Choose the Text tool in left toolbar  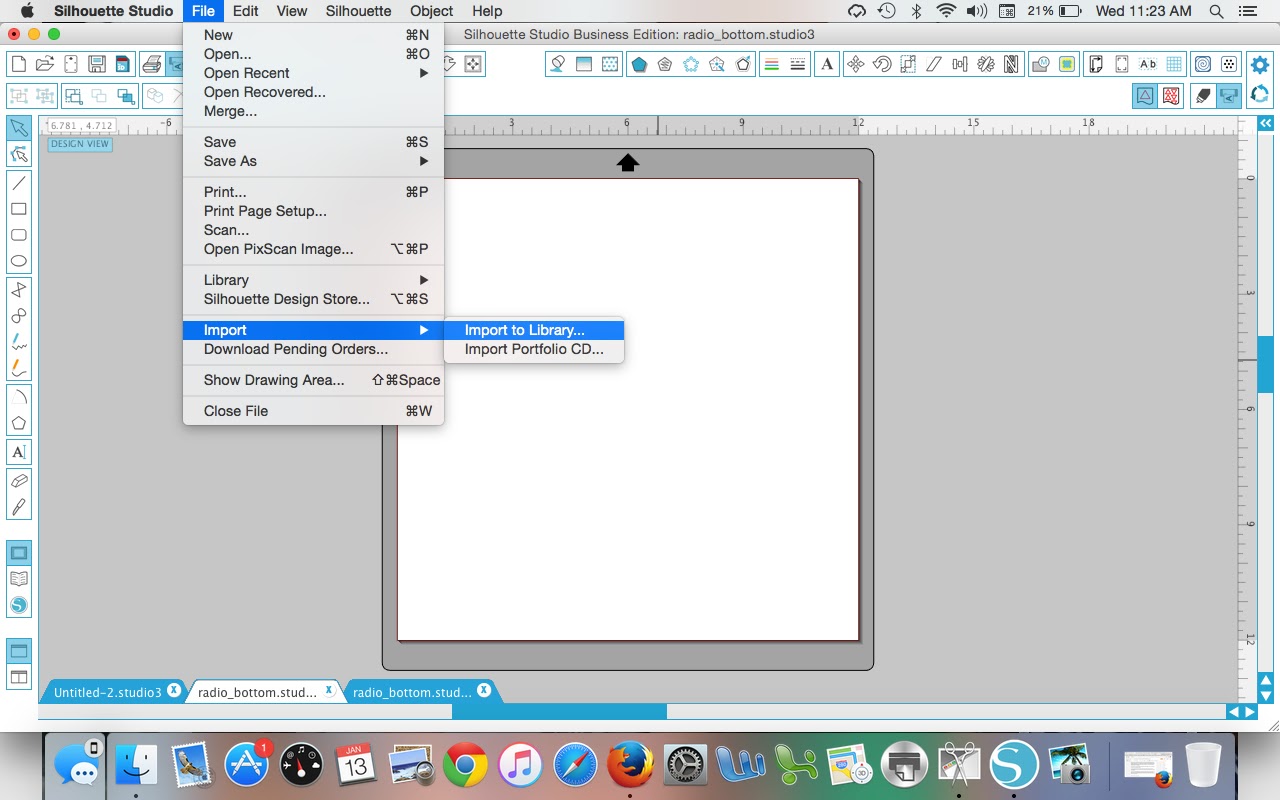click(18, 452)
